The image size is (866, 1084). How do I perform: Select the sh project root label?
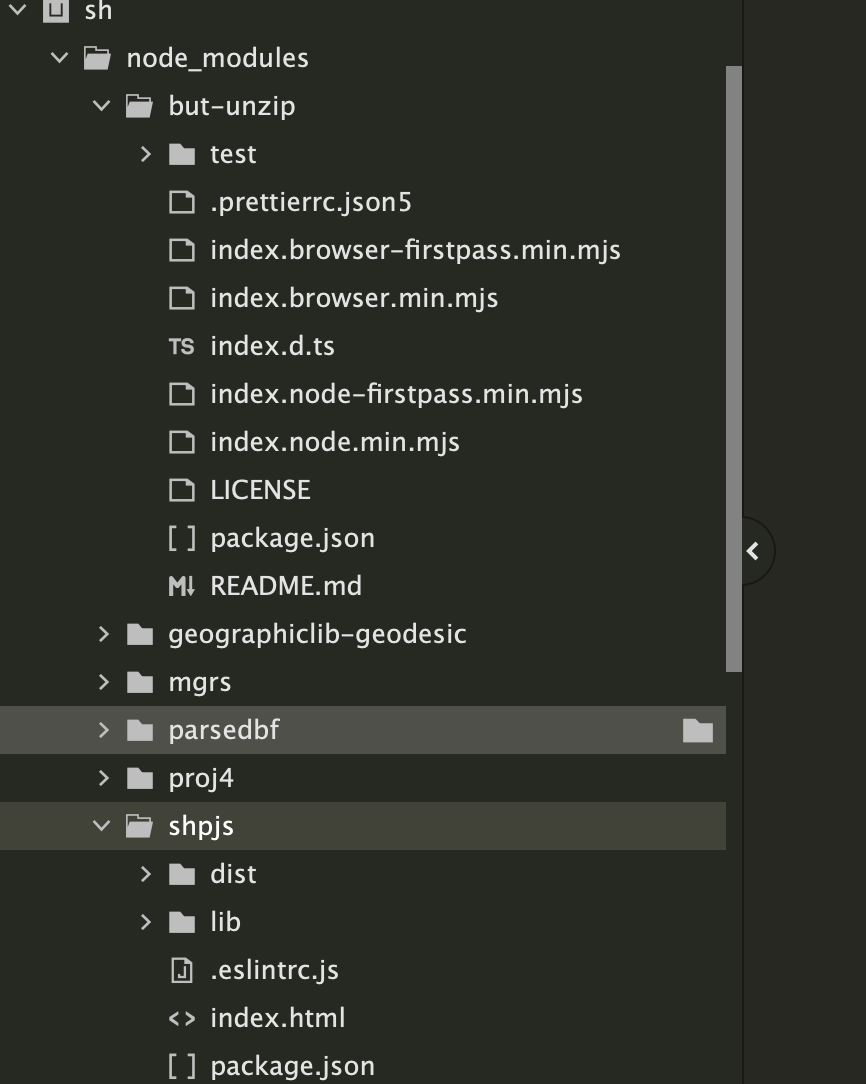coord(98,10)
